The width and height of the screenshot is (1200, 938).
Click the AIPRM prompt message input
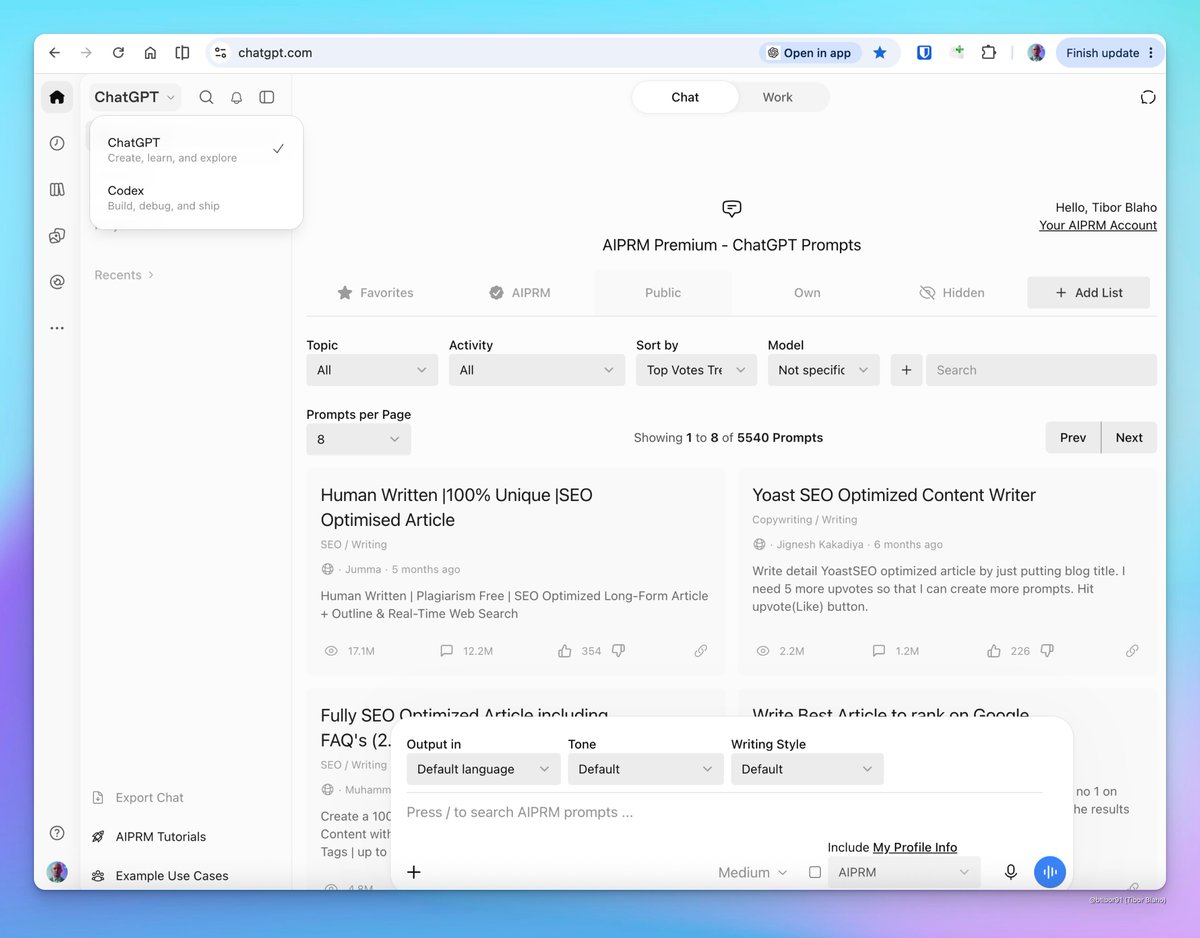724,813
